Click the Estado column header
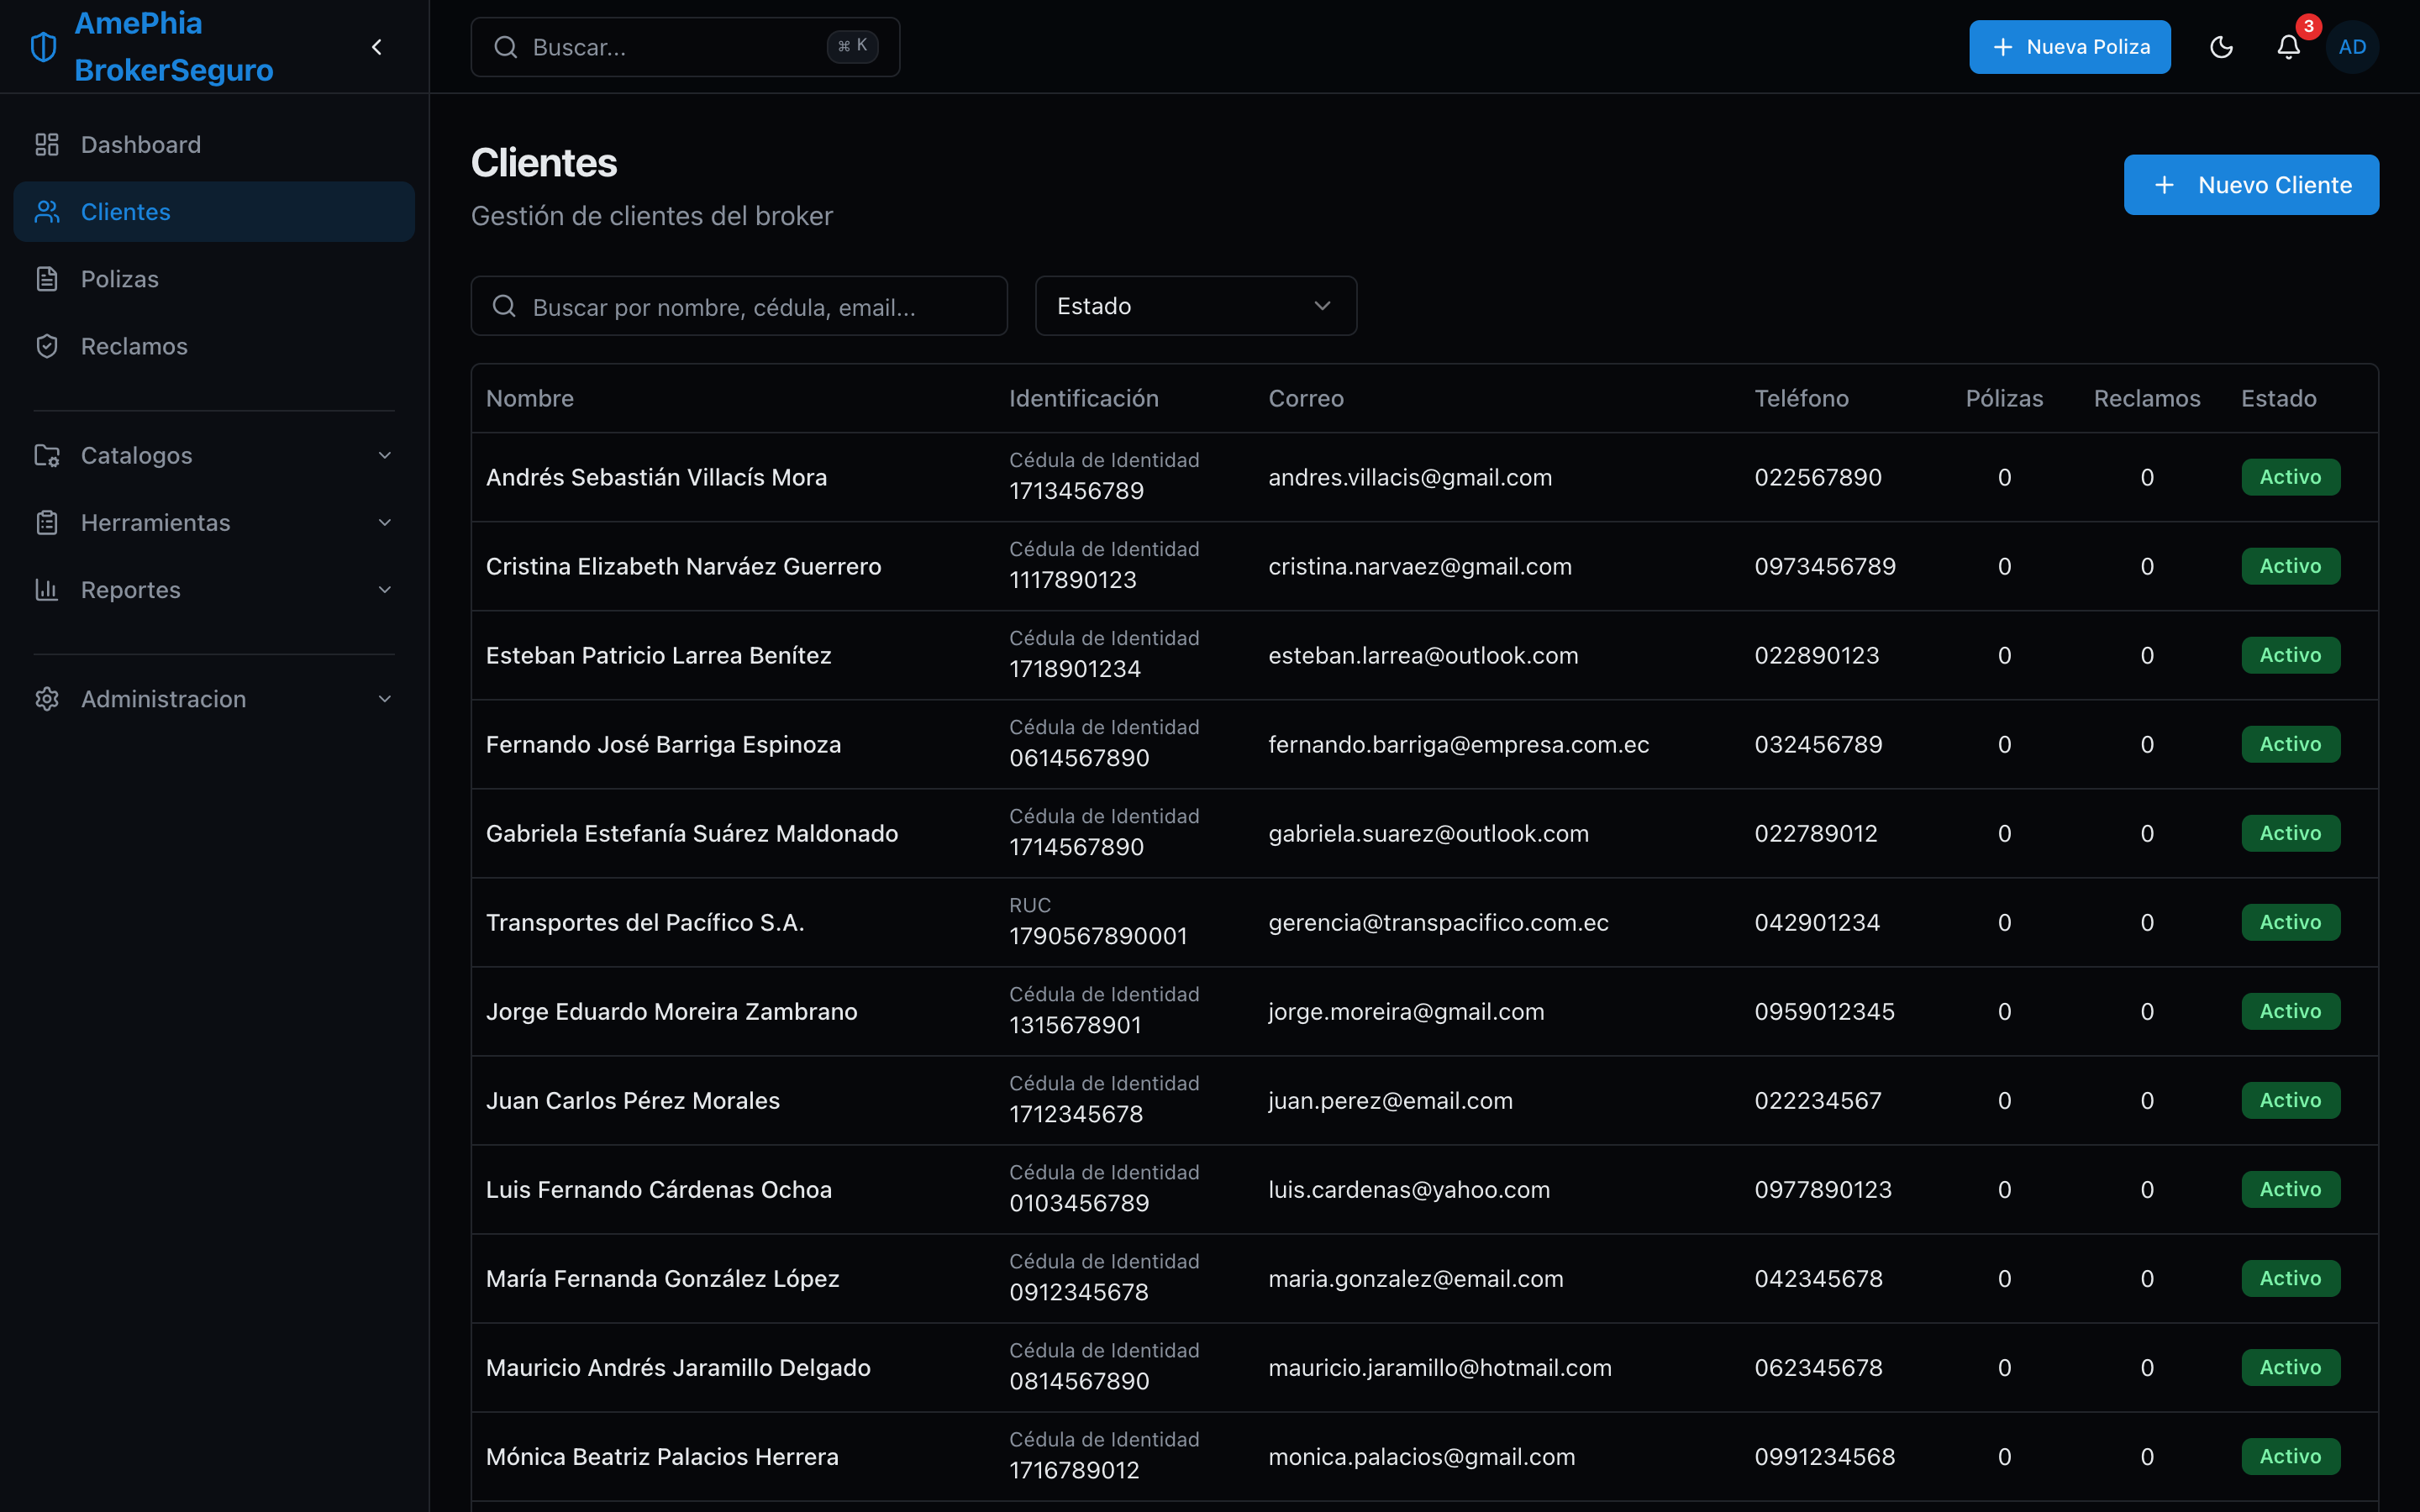This screenshot has width=2420, height=1512. click(x=2278, y=398)
